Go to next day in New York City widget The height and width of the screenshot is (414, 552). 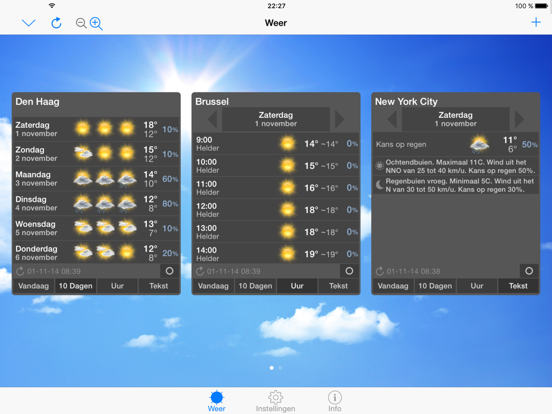(x=519, y=119)
